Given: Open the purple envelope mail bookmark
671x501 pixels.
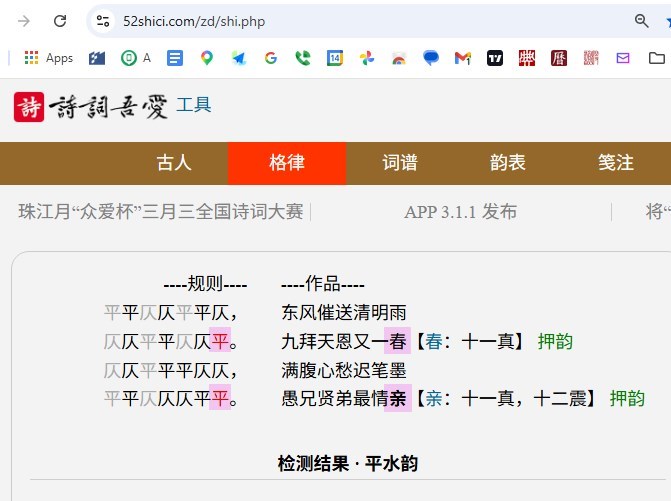Looking at the screenshot, I should [623, 58].
